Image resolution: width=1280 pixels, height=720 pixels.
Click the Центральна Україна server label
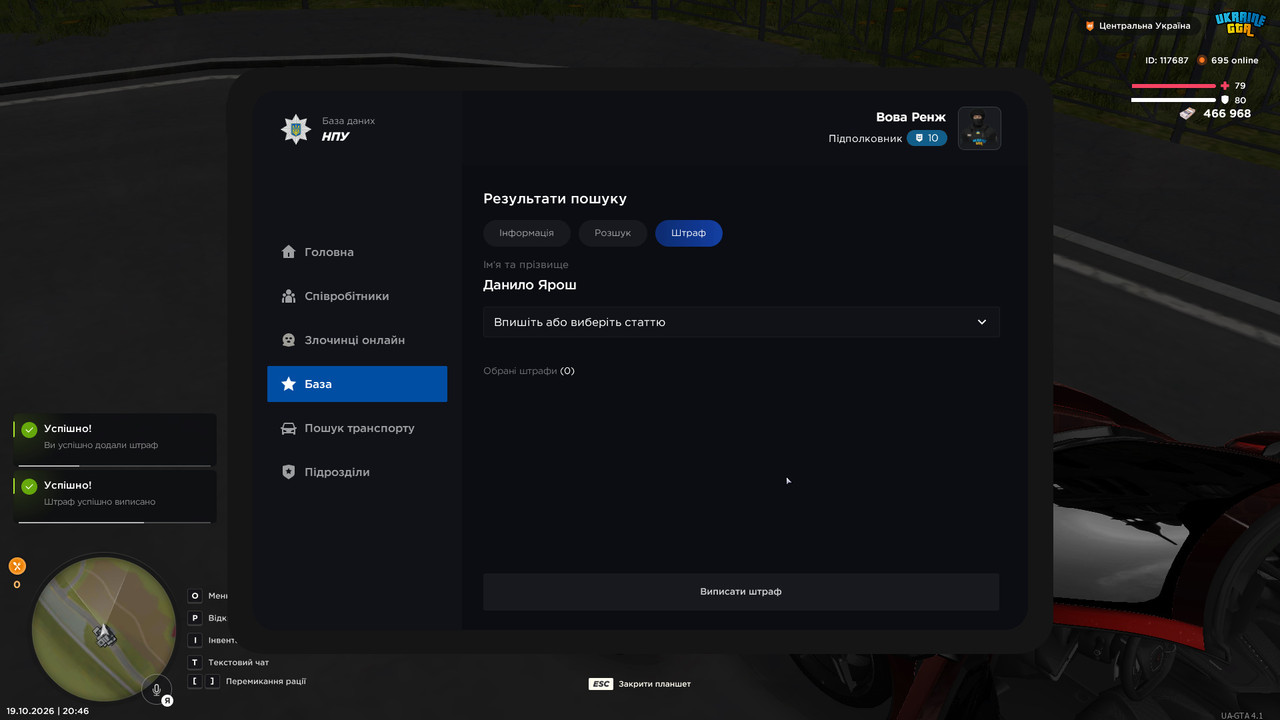point(1138,26)
